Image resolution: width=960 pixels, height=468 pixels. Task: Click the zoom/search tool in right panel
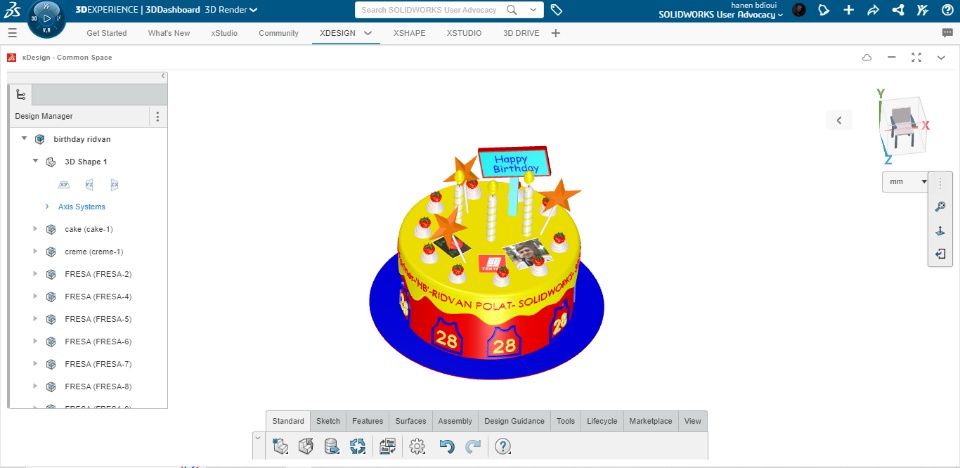[940, 207]
